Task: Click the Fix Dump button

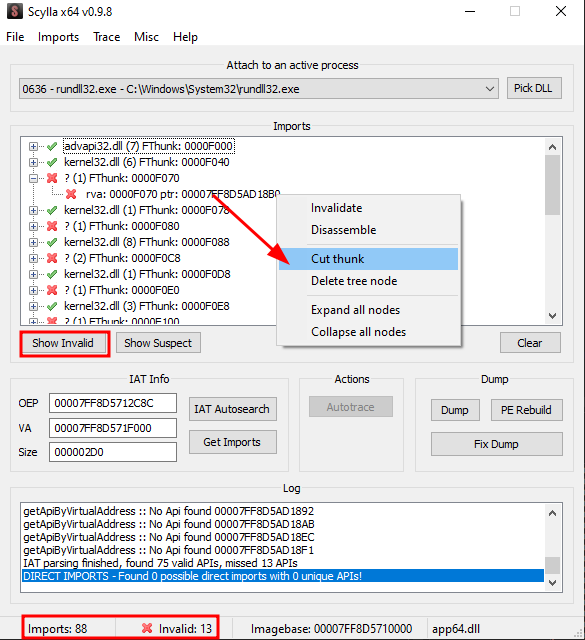Action: [x=496, y=444]
